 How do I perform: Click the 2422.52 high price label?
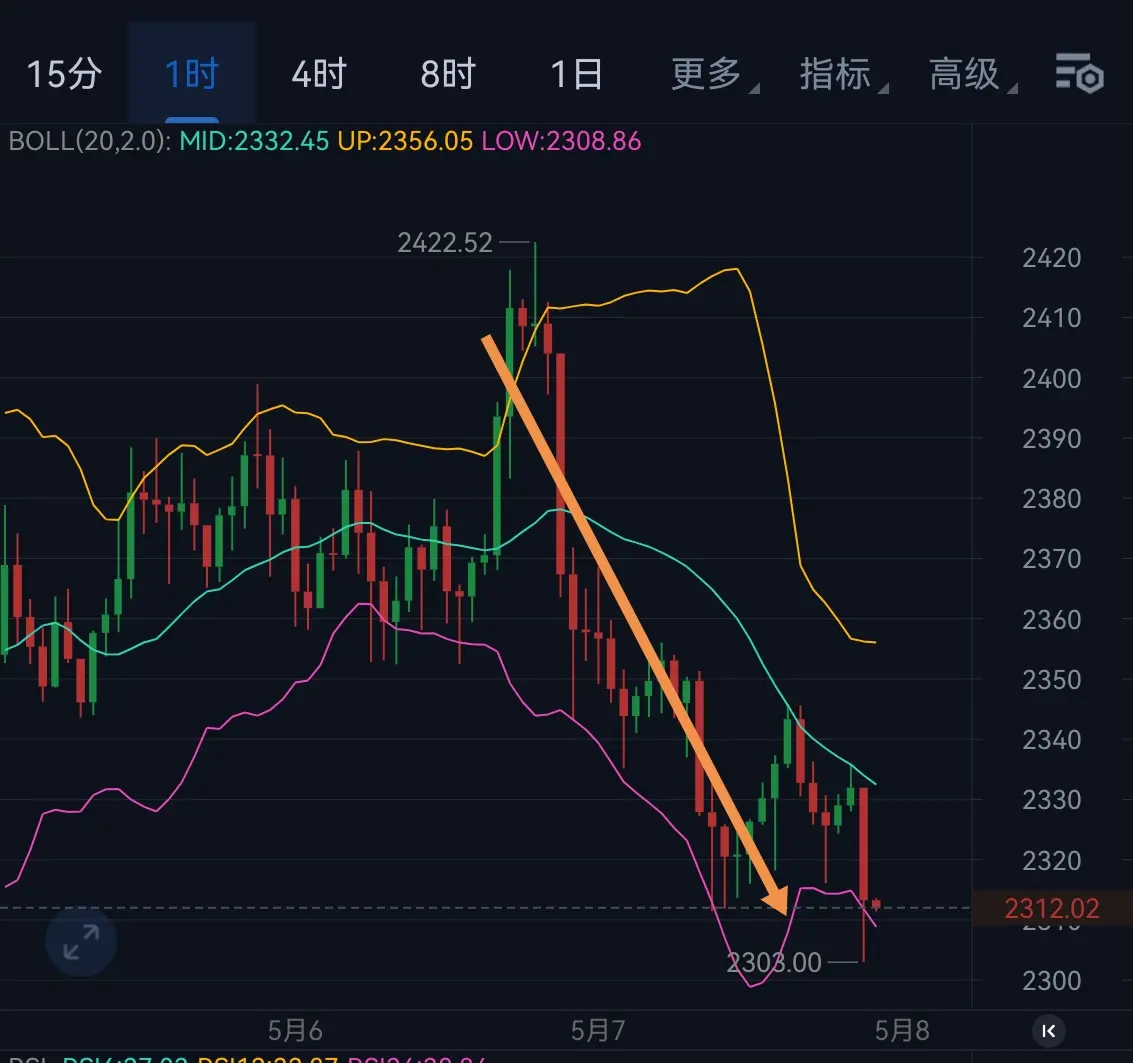coord(445,243)
